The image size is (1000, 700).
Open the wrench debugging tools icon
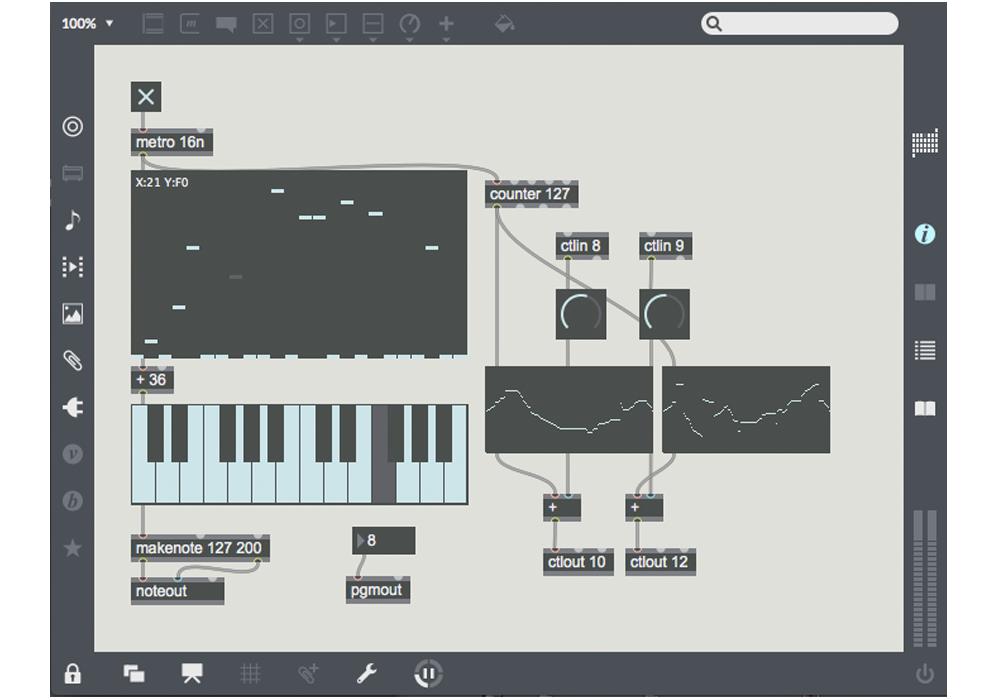click(x=367, y=673)
